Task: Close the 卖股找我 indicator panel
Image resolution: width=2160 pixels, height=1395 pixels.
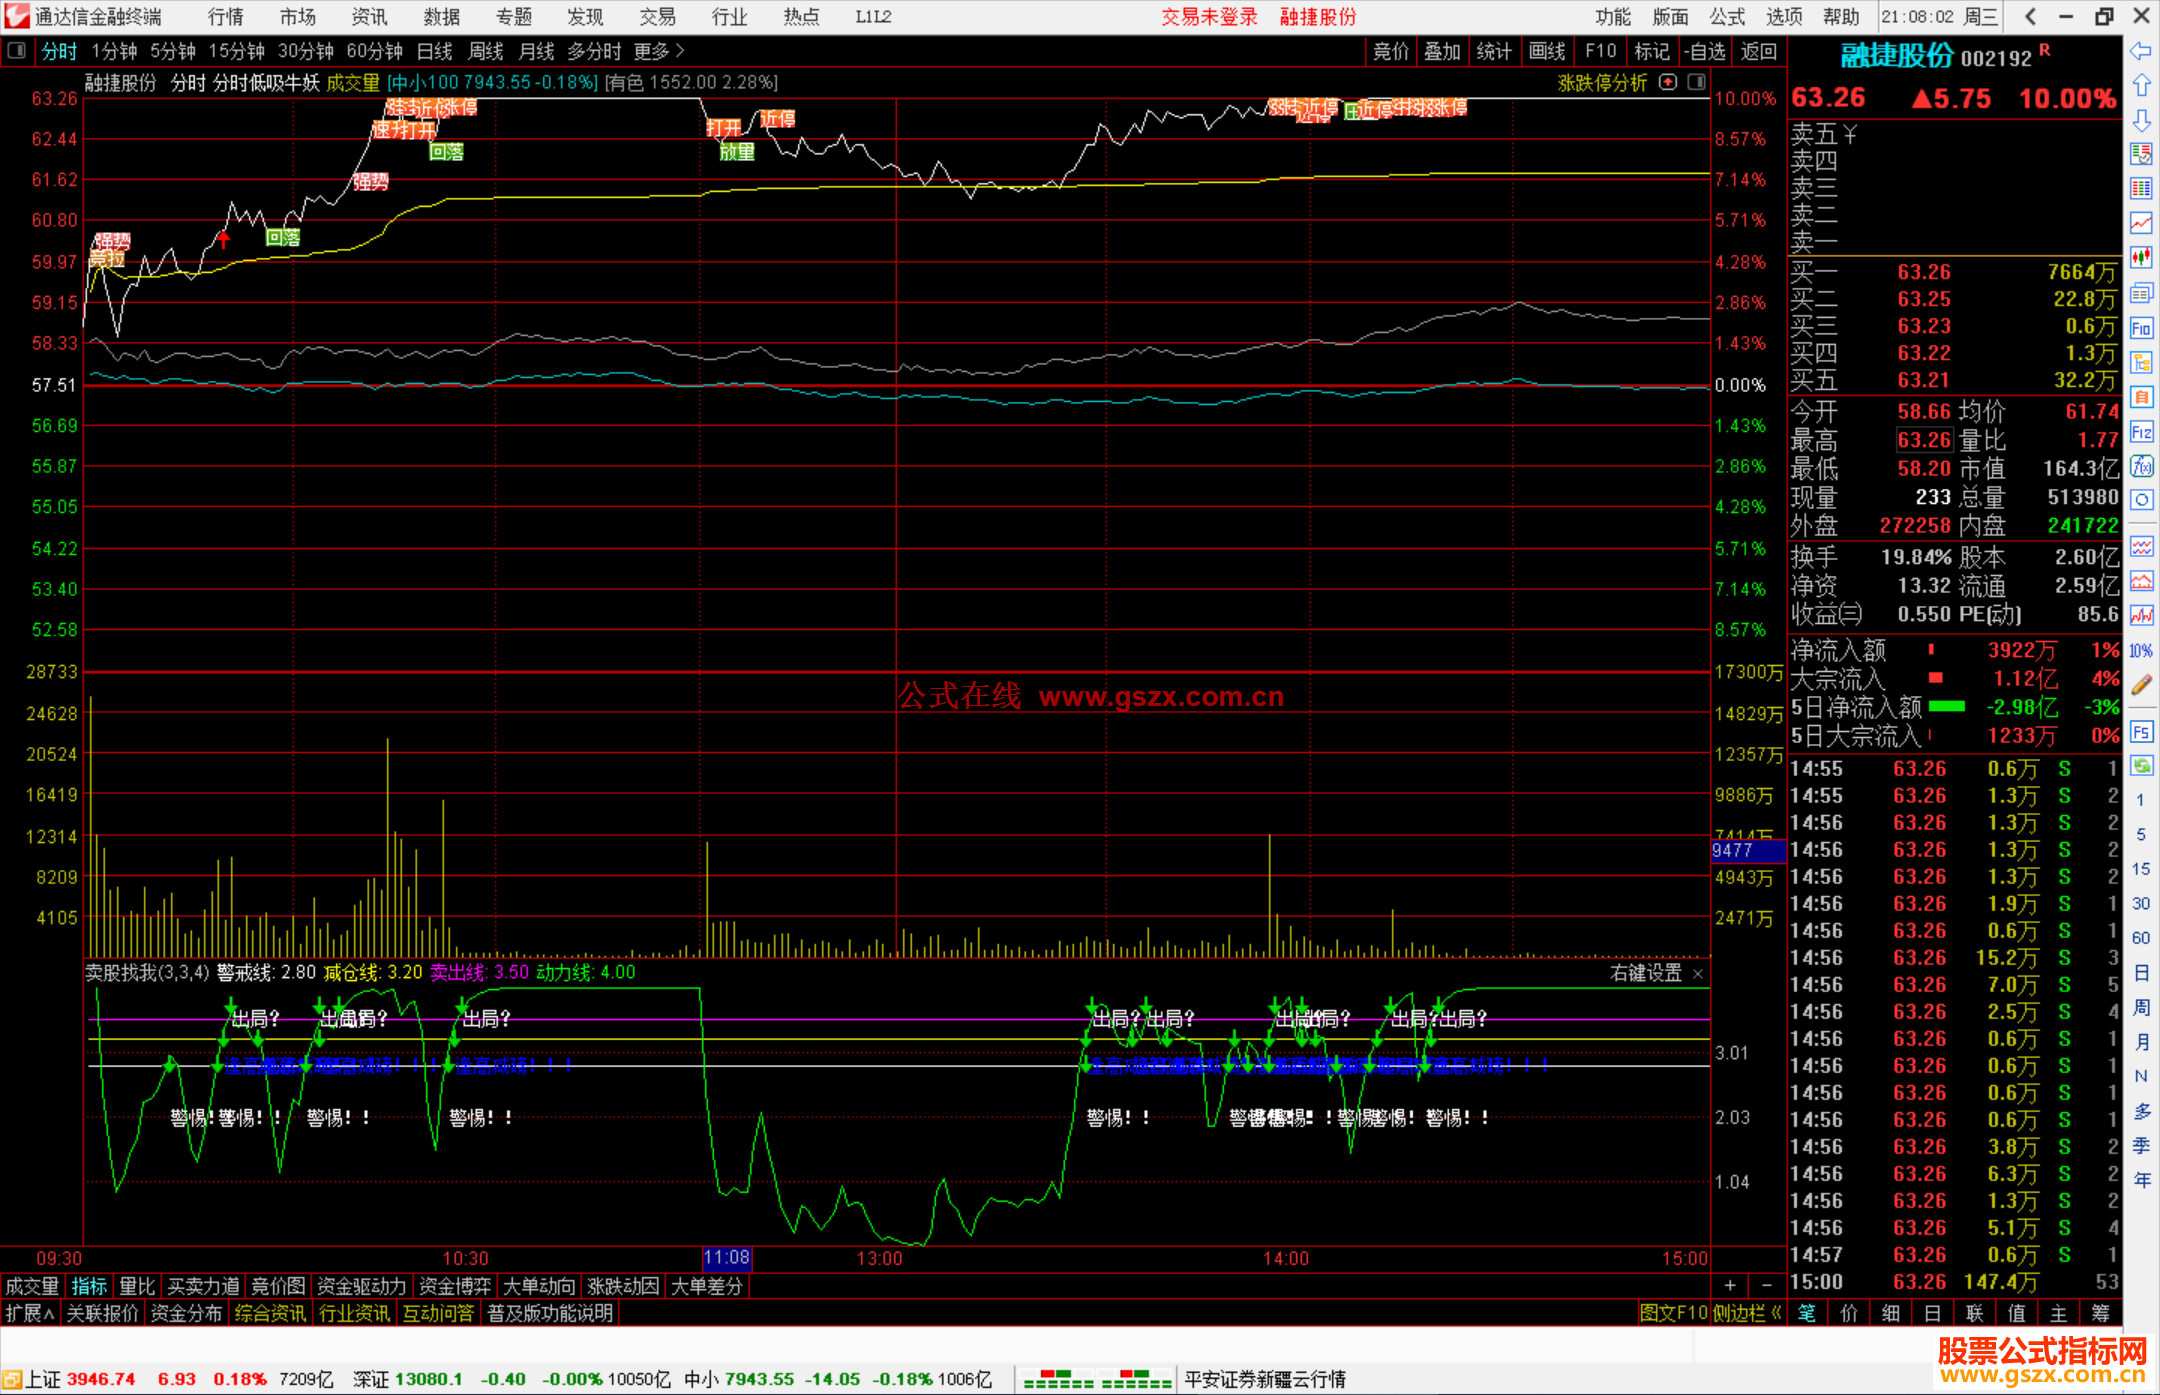Action: (x=1698, y=973)
